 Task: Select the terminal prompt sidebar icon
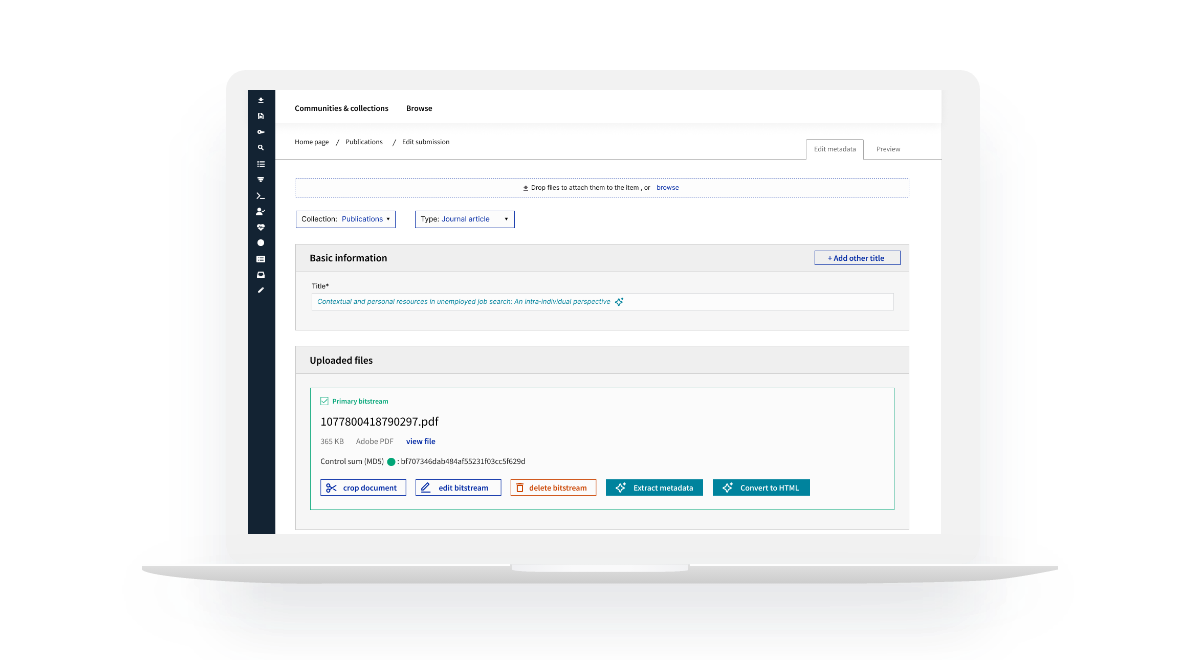261,196
